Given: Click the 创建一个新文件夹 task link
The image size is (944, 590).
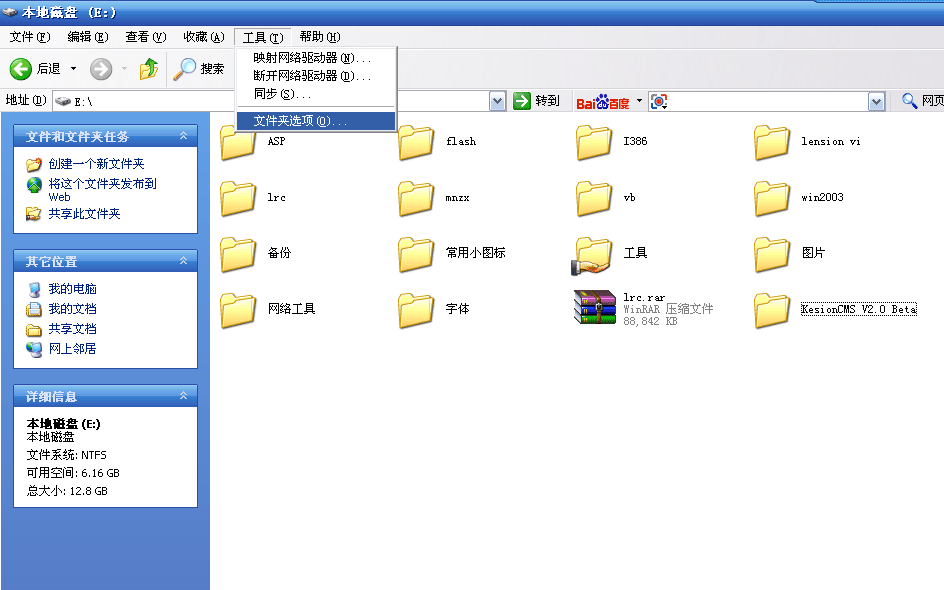Looking at the screenshot, I should pos(96,164).
